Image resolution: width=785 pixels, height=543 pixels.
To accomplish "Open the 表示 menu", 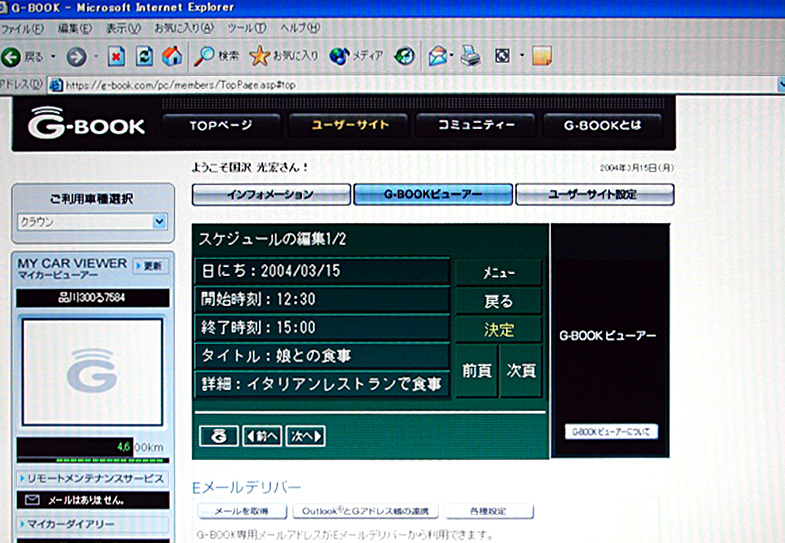I will [123, 29].
